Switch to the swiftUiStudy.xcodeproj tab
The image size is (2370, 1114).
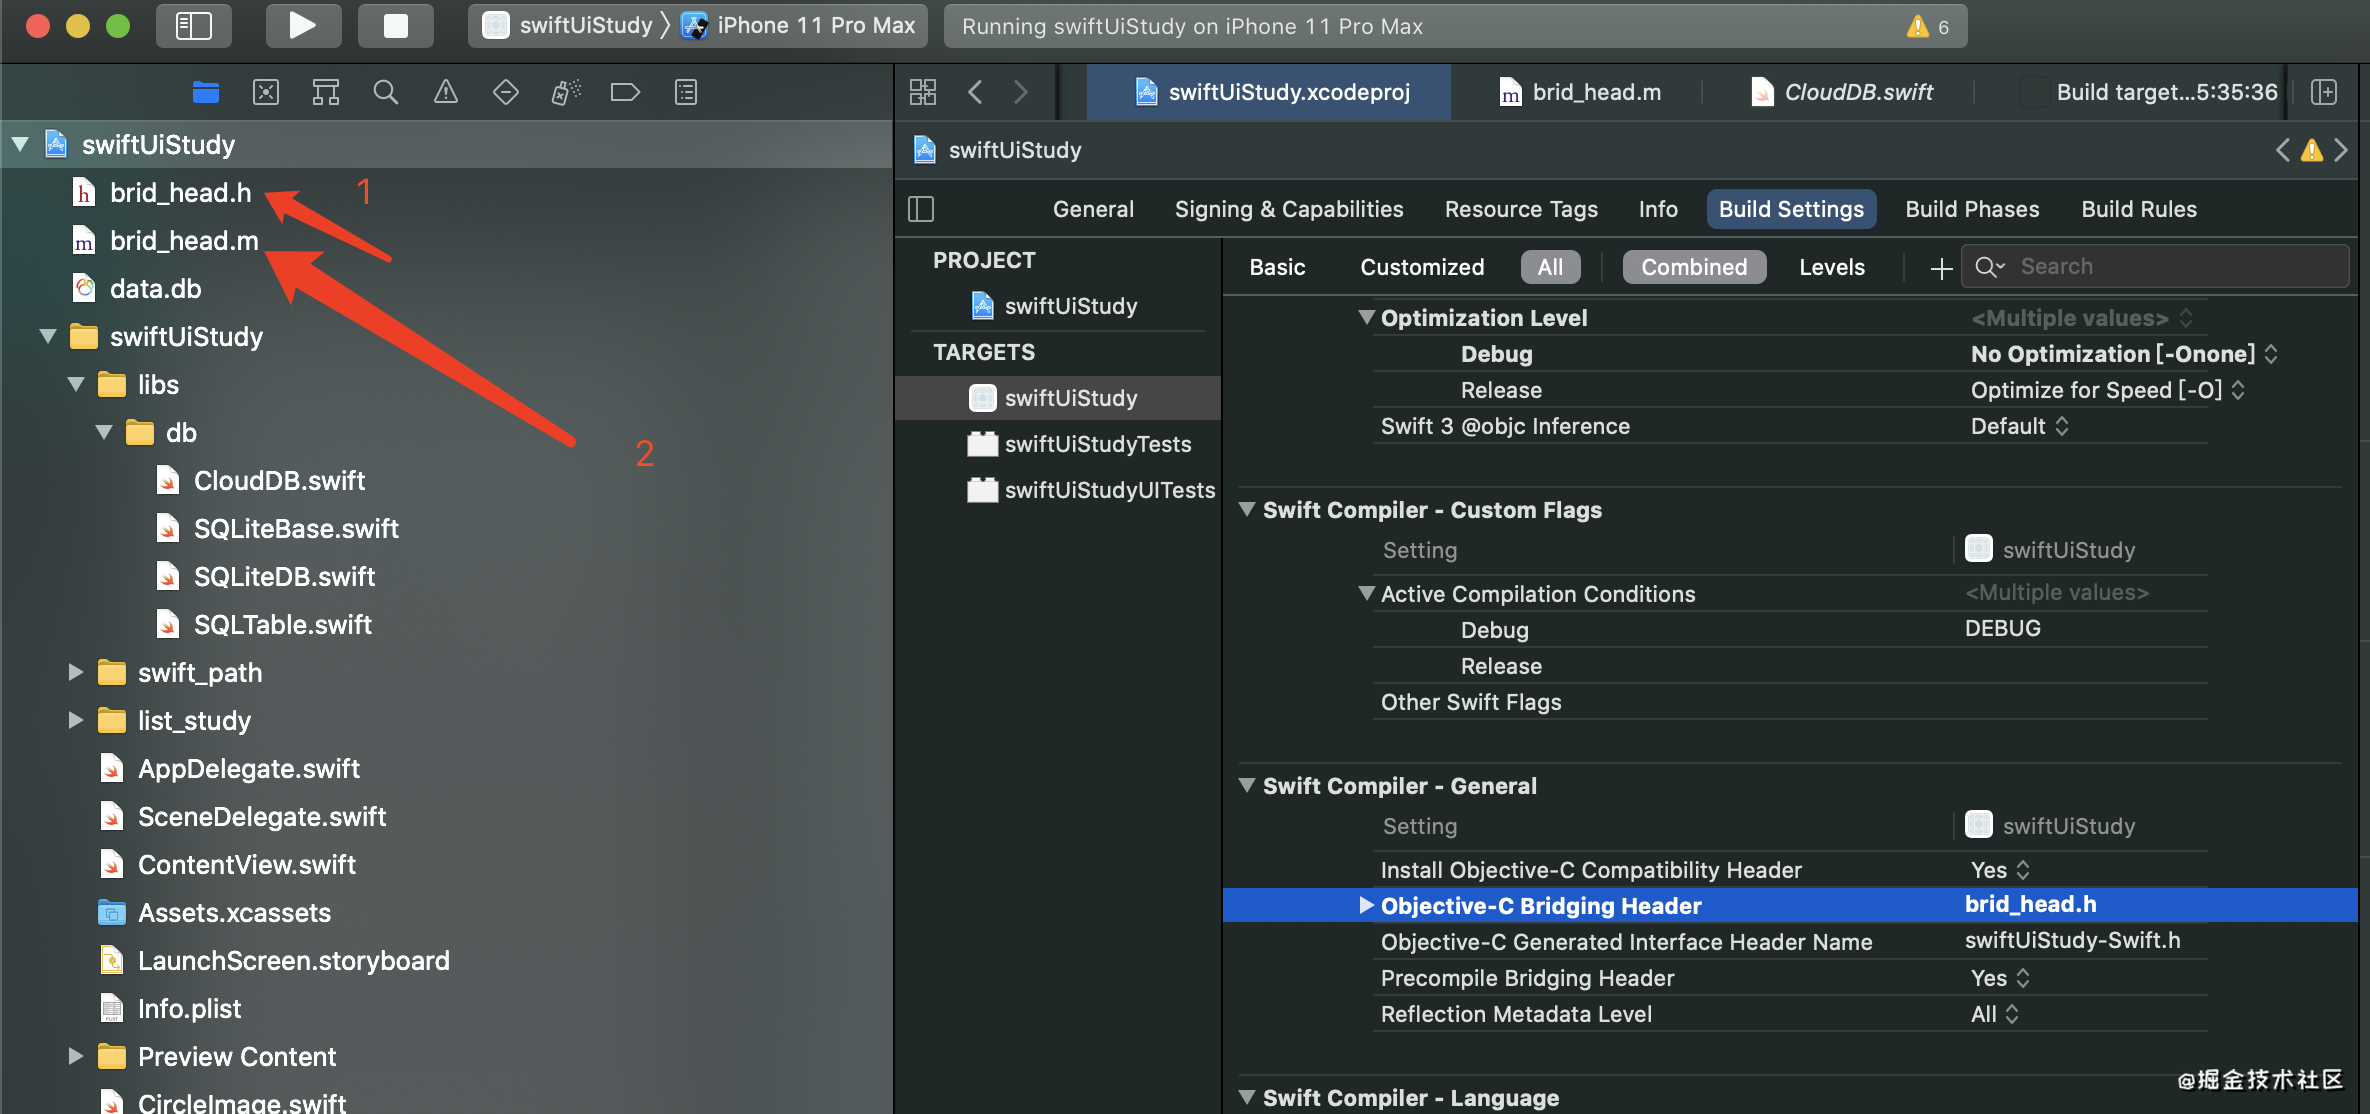pos(1270,92)
